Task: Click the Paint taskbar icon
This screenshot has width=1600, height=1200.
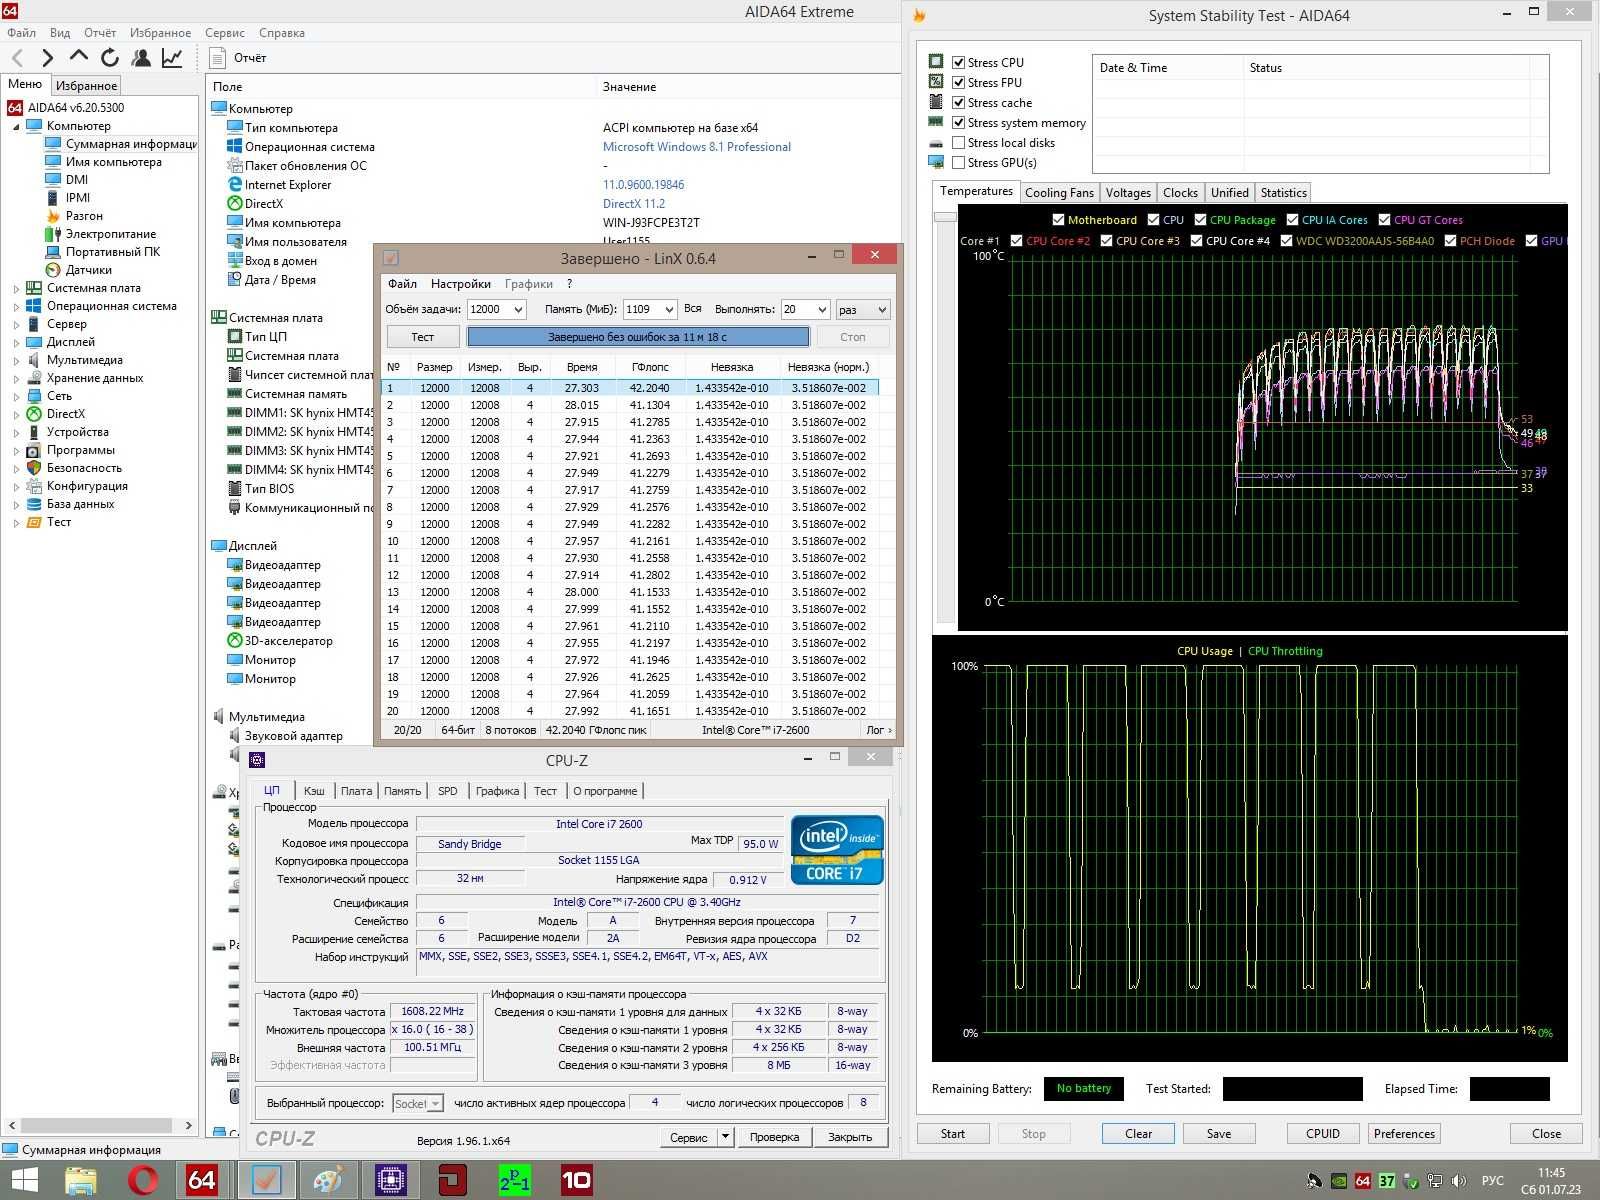Action: [x=328, y=1180]
